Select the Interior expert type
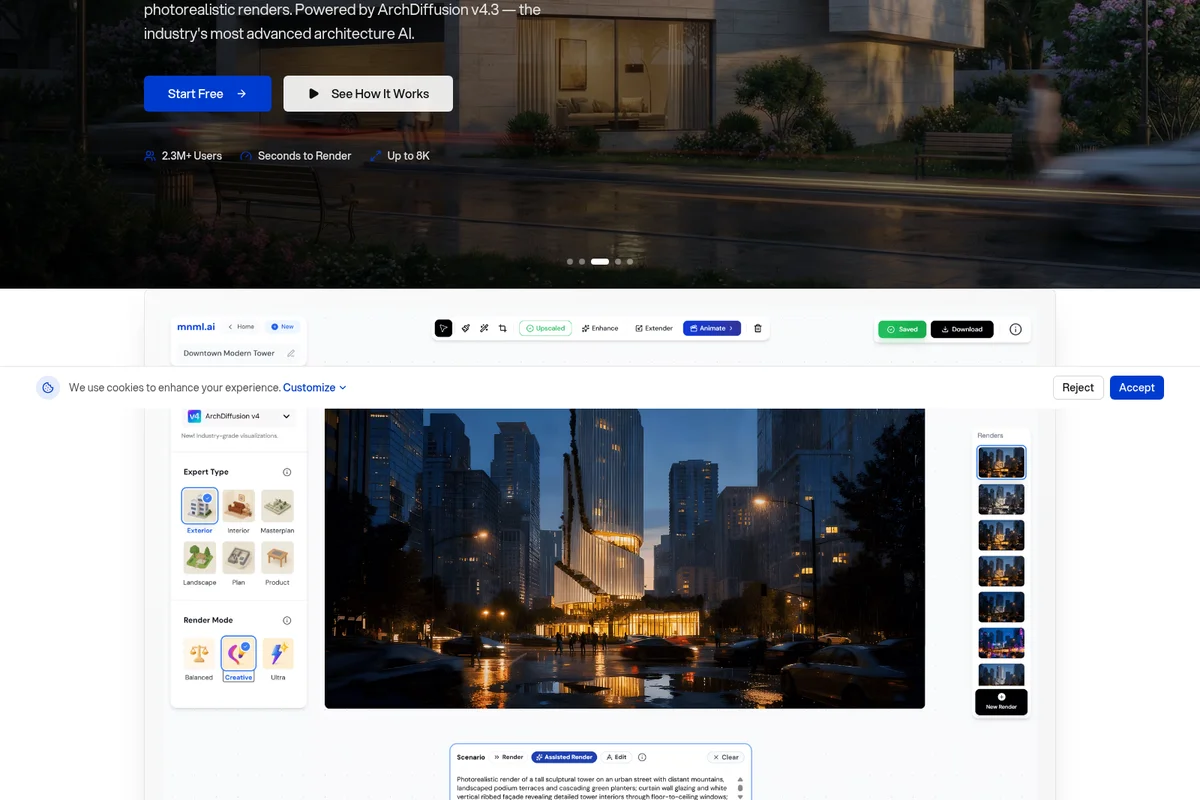Image resolution: width=1200 pixels, height=800 pixels. click(238, 507)
